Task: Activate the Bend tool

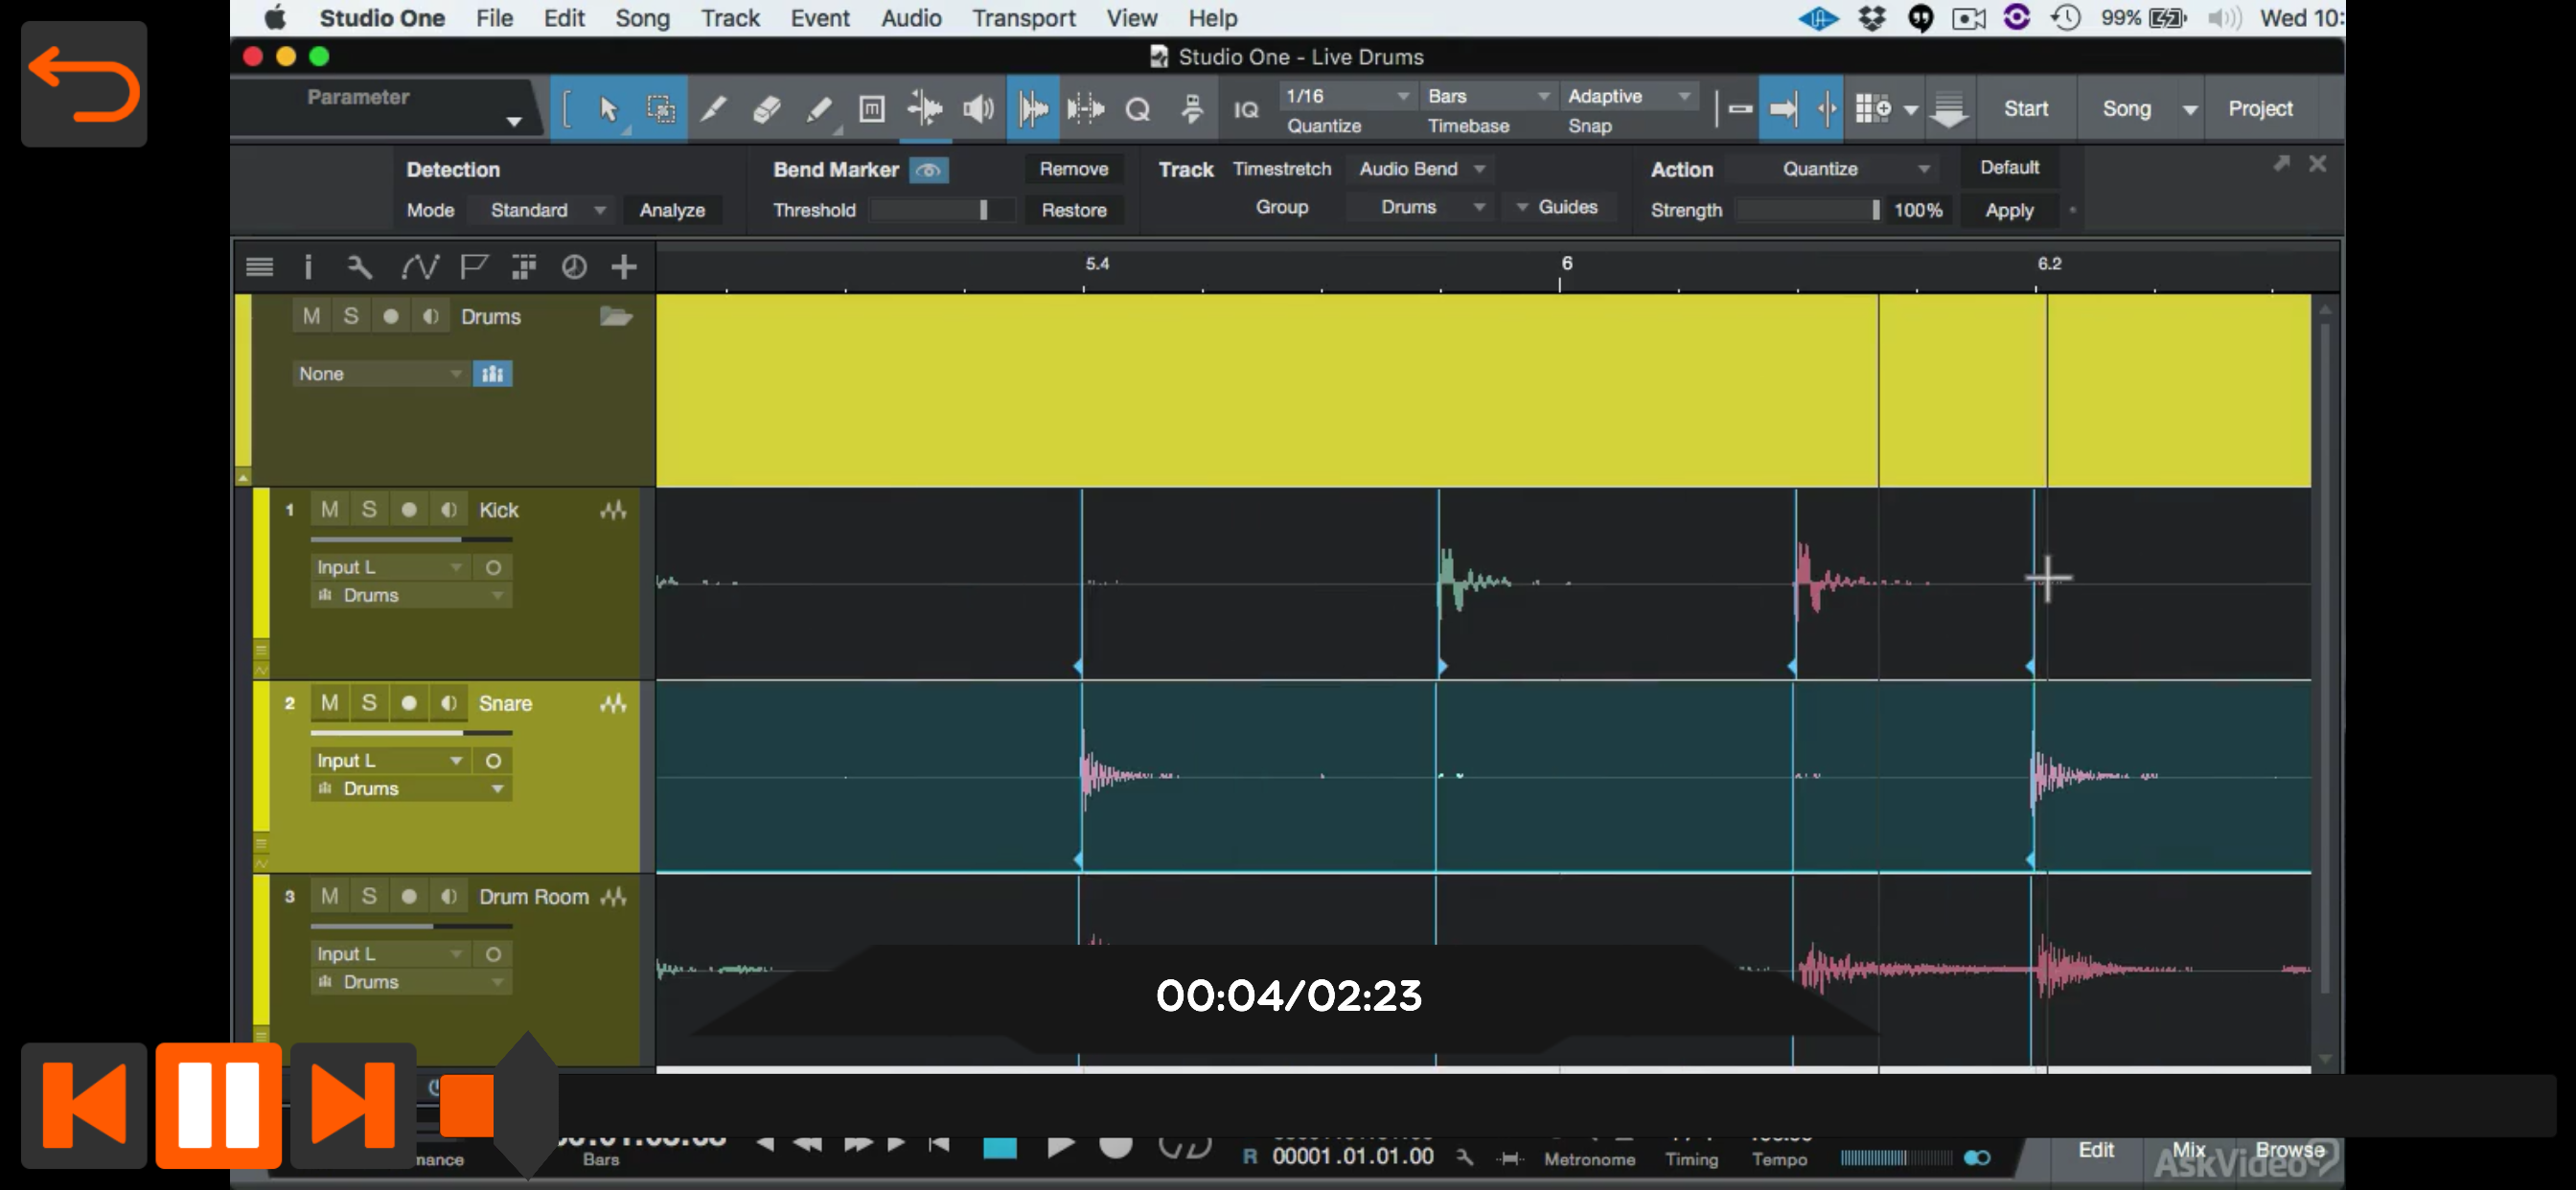Action: [925, 109]
